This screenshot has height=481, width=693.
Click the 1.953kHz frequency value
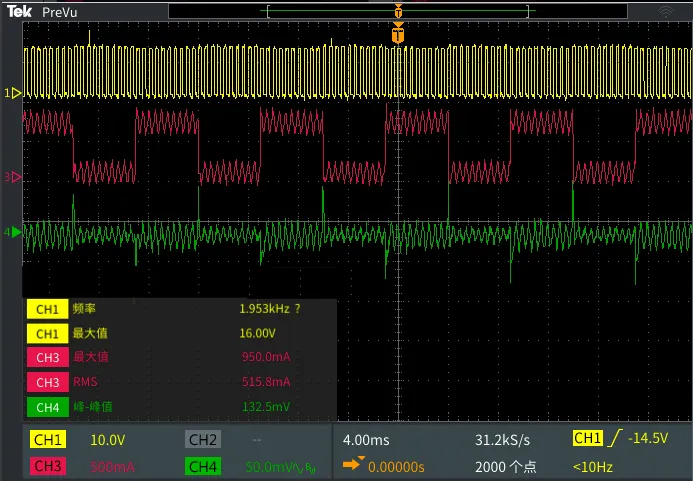pos(264,309)
